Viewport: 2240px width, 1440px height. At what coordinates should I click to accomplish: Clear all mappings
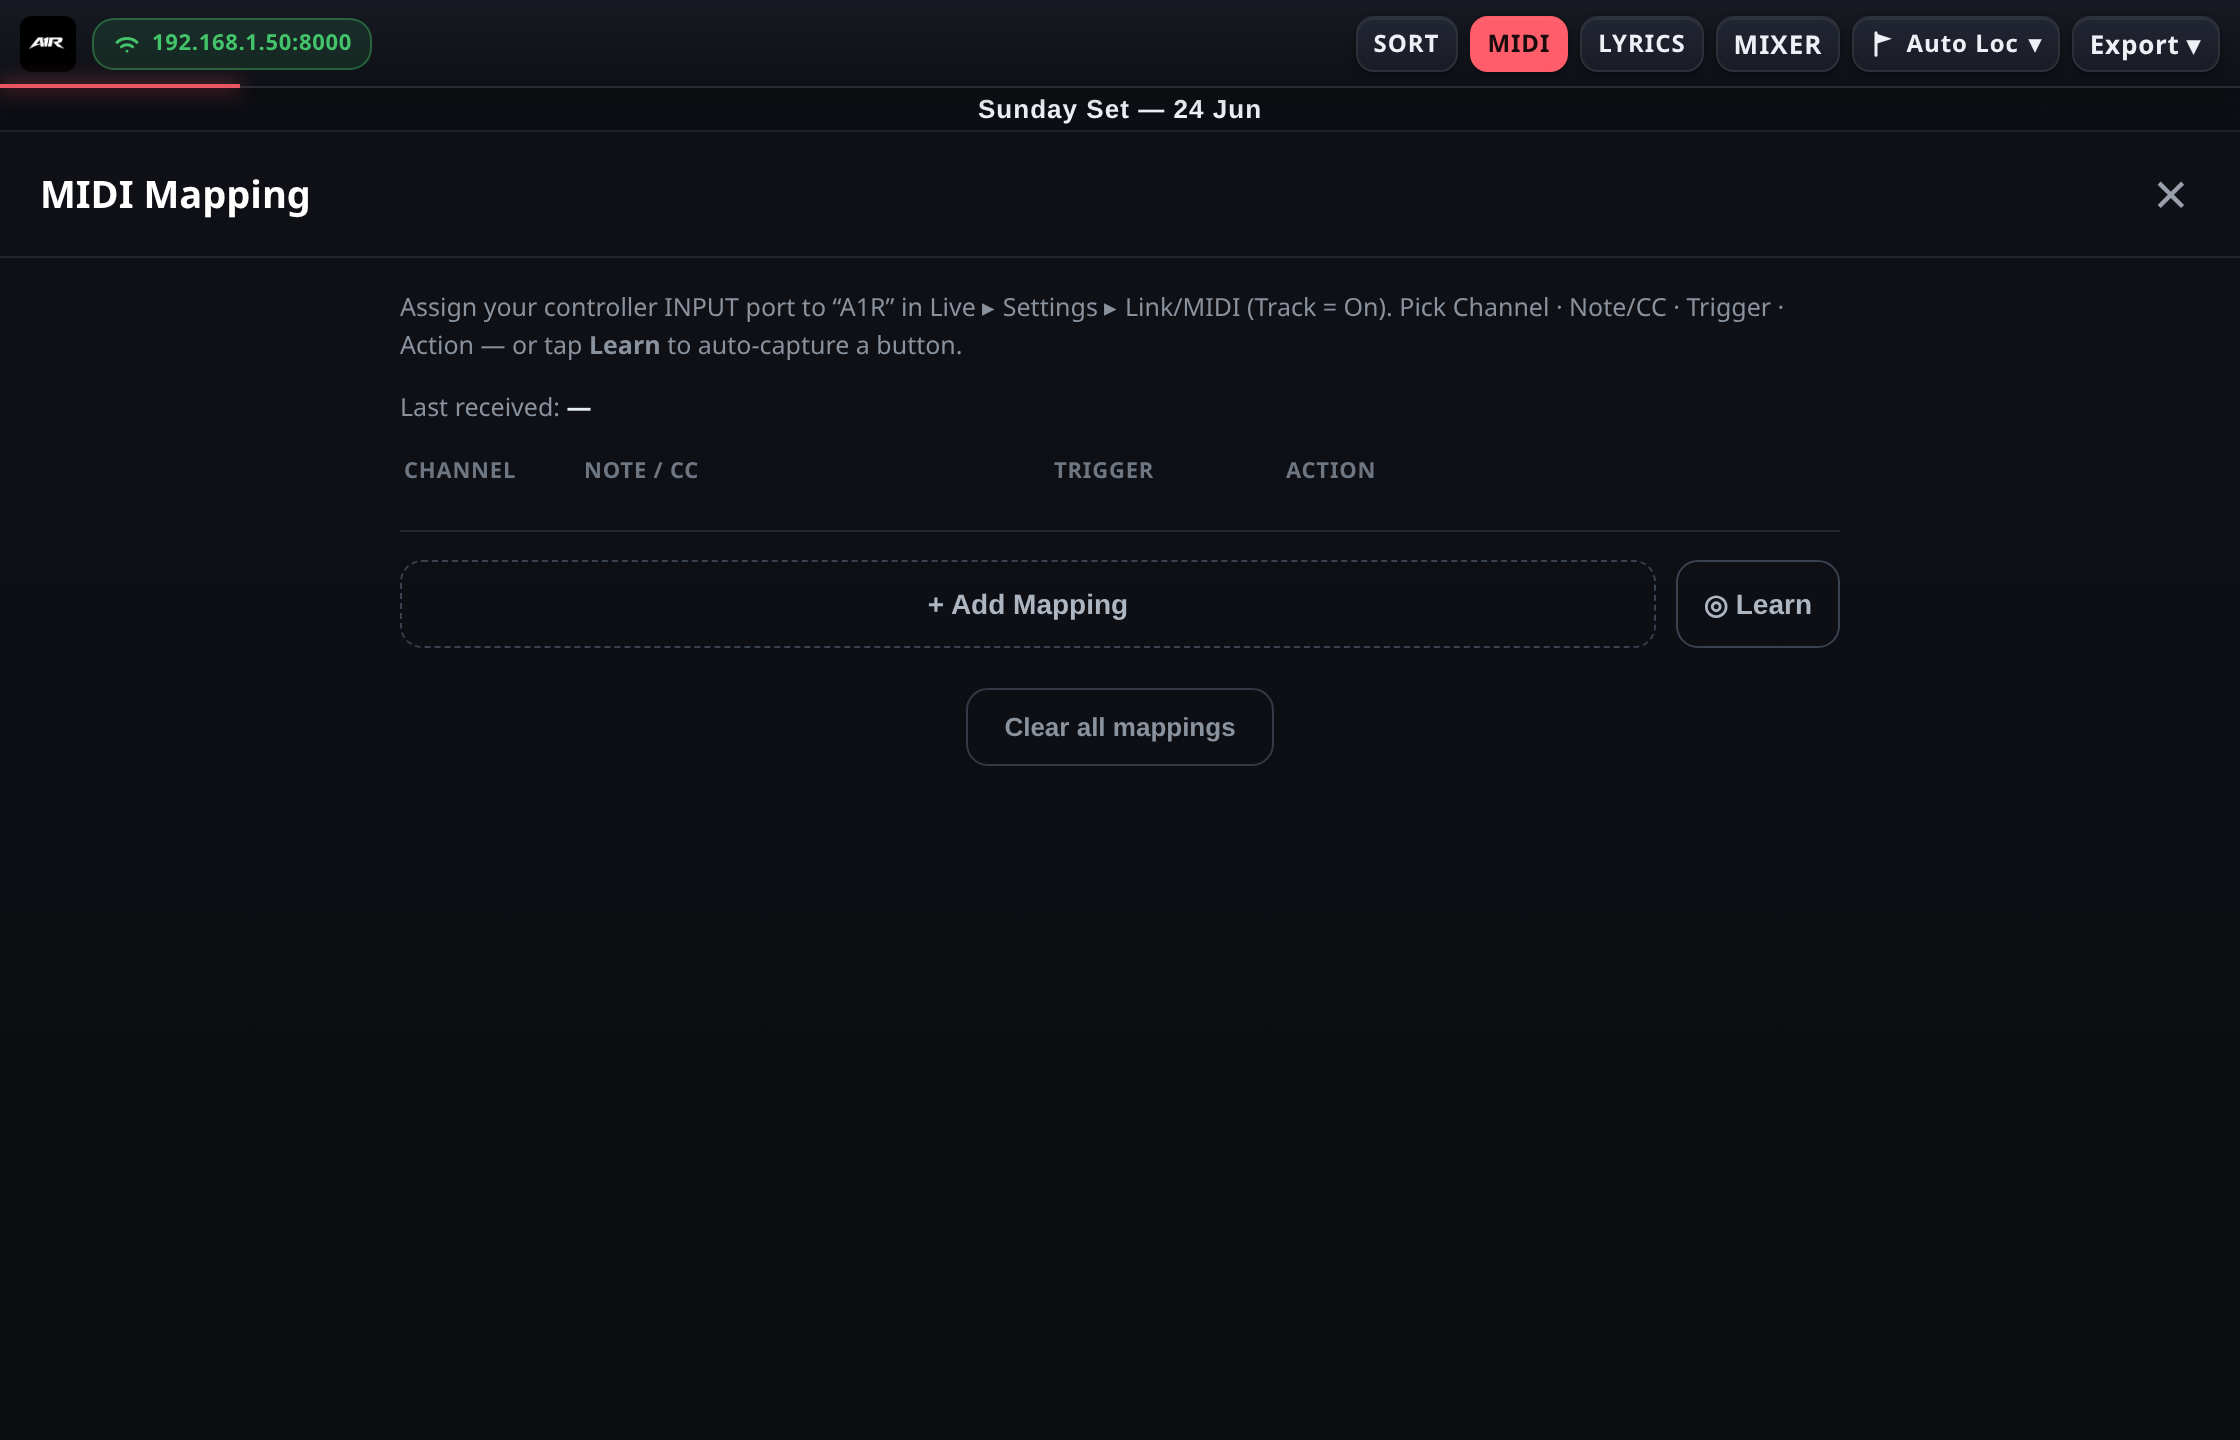(x=1119, y=727)
